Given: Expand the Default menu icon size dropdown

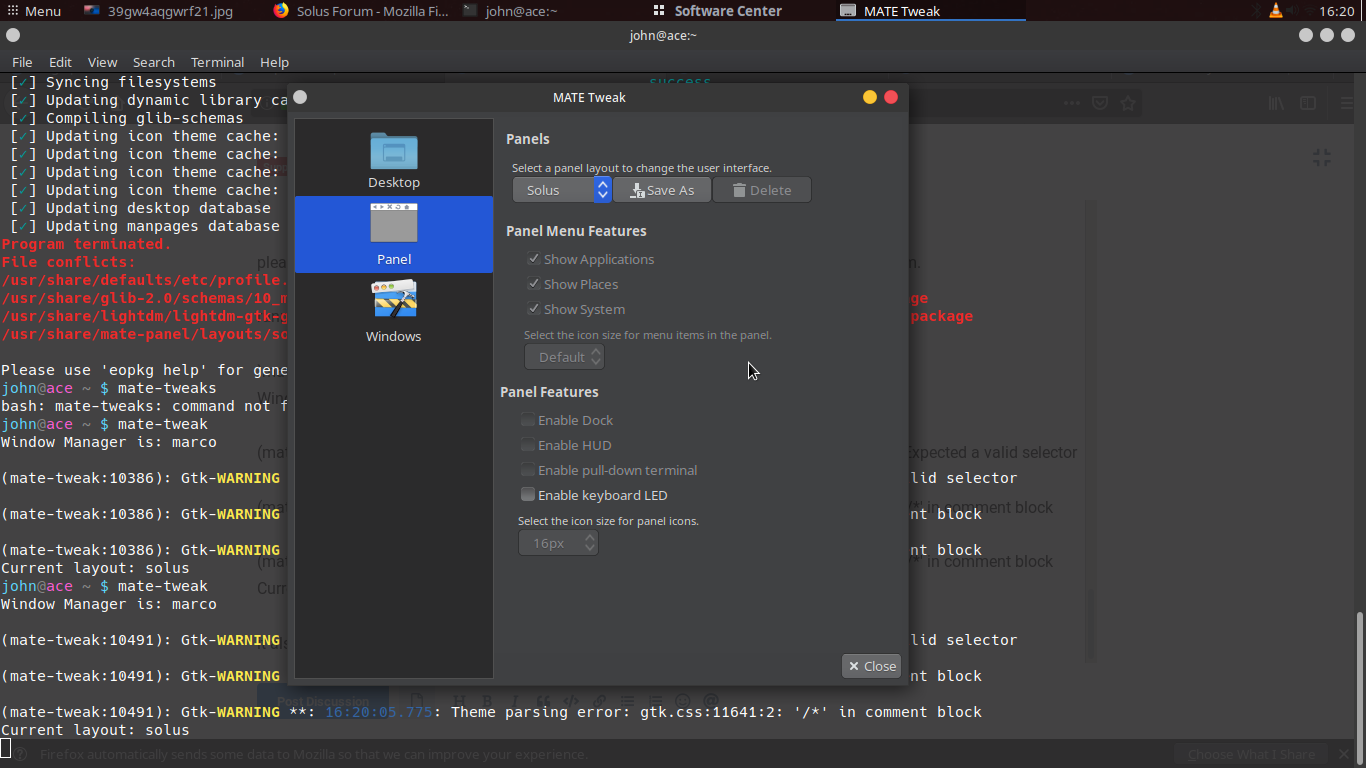Looking at the screenshot, I should tap(564, 357).
